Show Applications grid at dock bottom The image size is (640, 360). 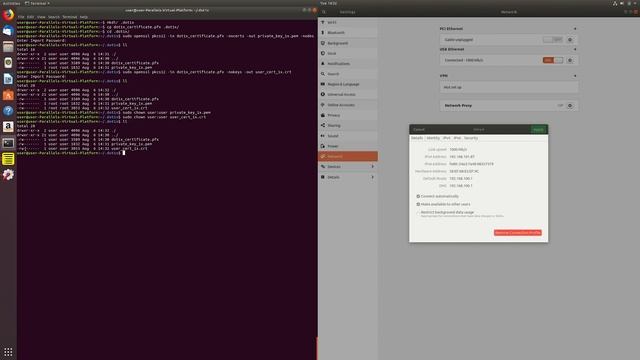(8, 352)
